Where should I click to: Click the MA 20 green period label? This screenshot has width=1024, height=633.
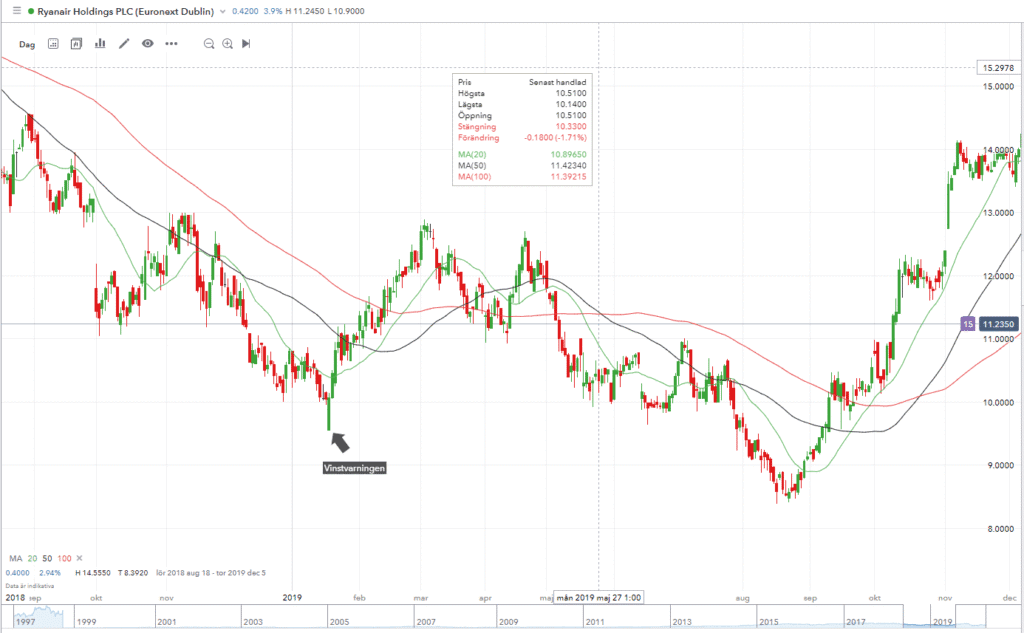(33, 557)
